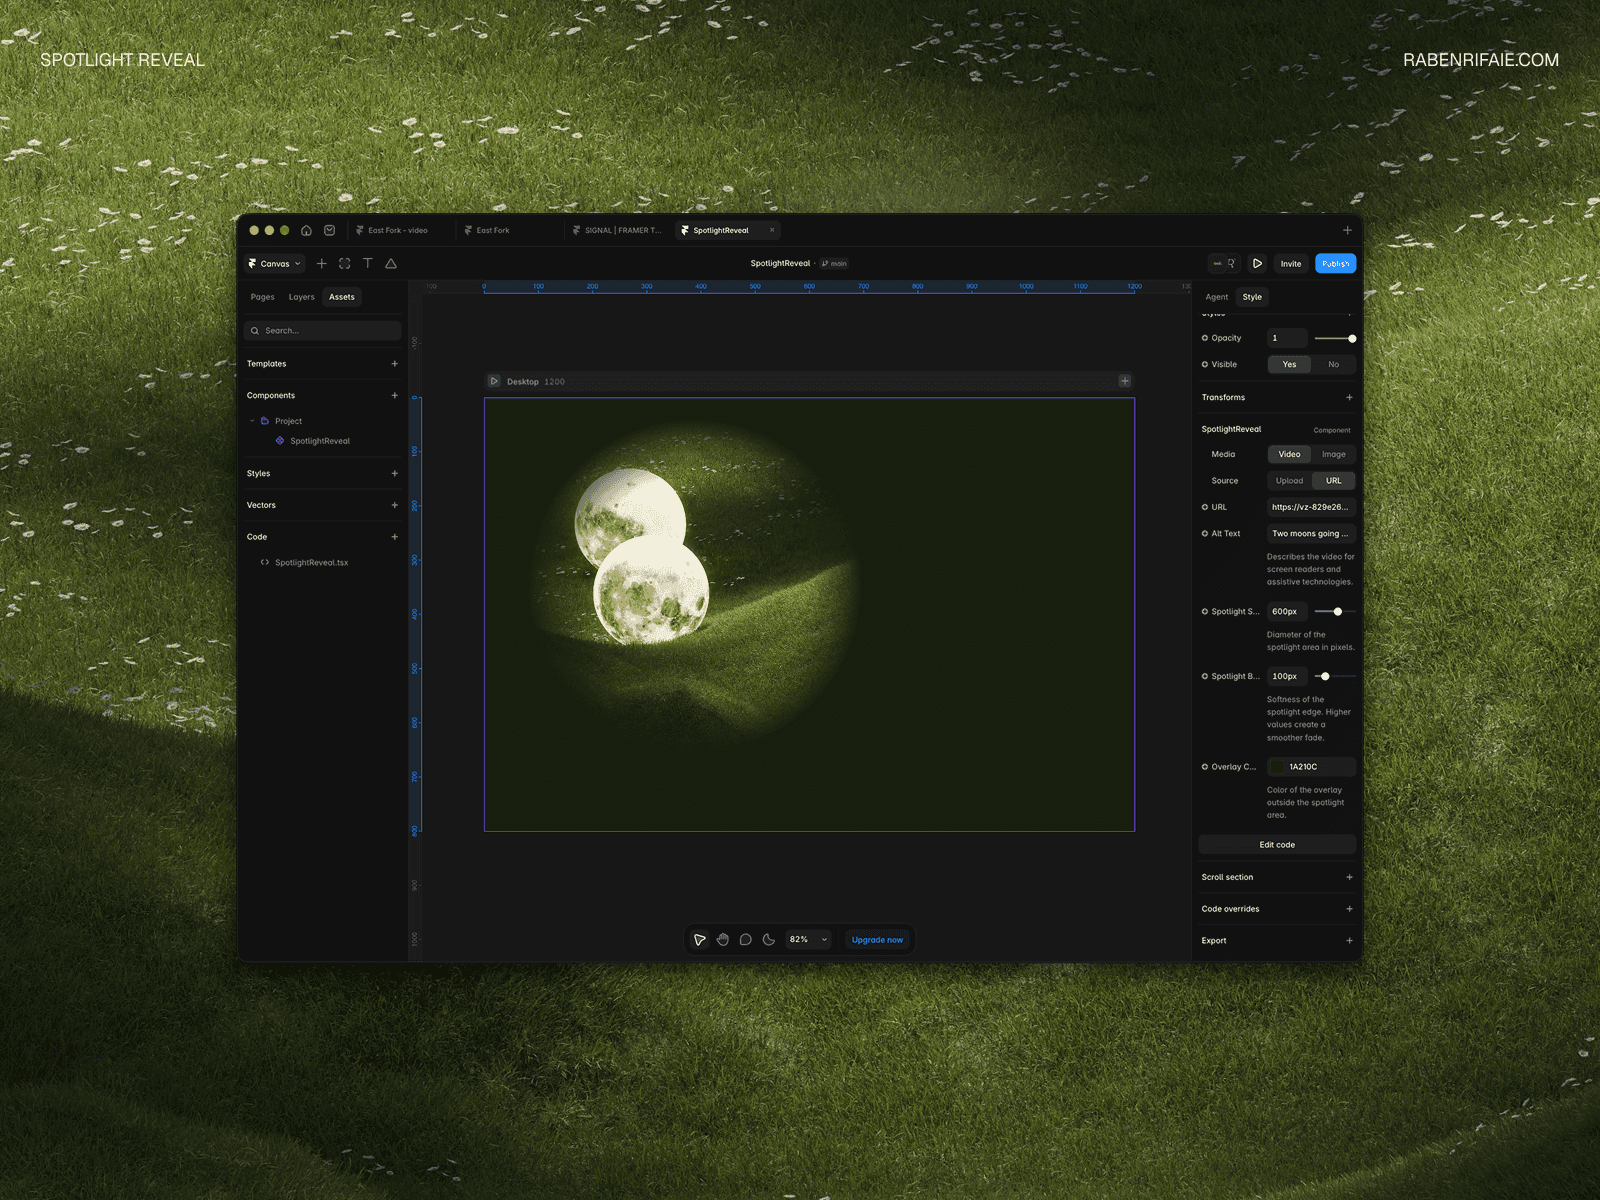This screenshot has width=1600, height=1200.
Task: Toggle dark mode moon icon
Action: point(769,940)
